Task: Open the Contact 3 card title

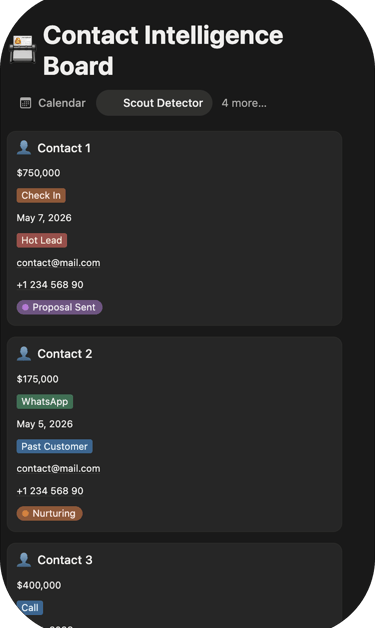Action: (65, 560)
